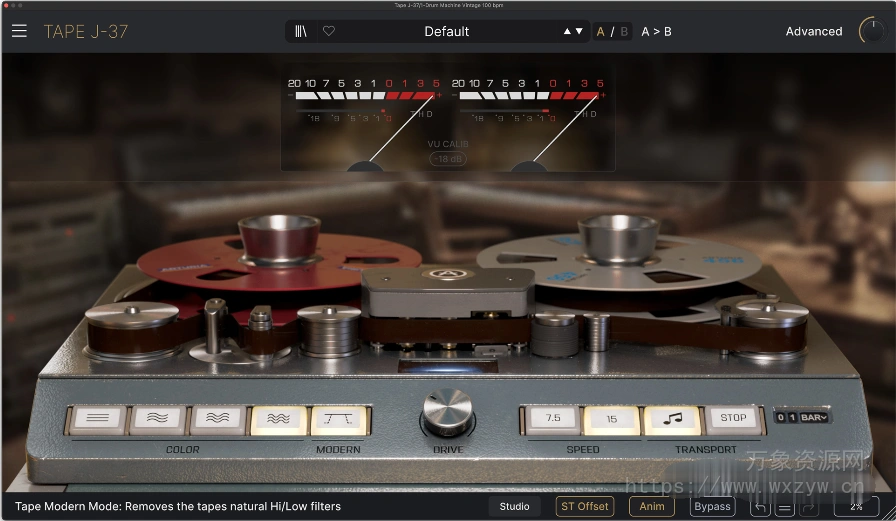896x521 pixels.
Task: Click the output knob at top right
Action: [x=873, y=31]
